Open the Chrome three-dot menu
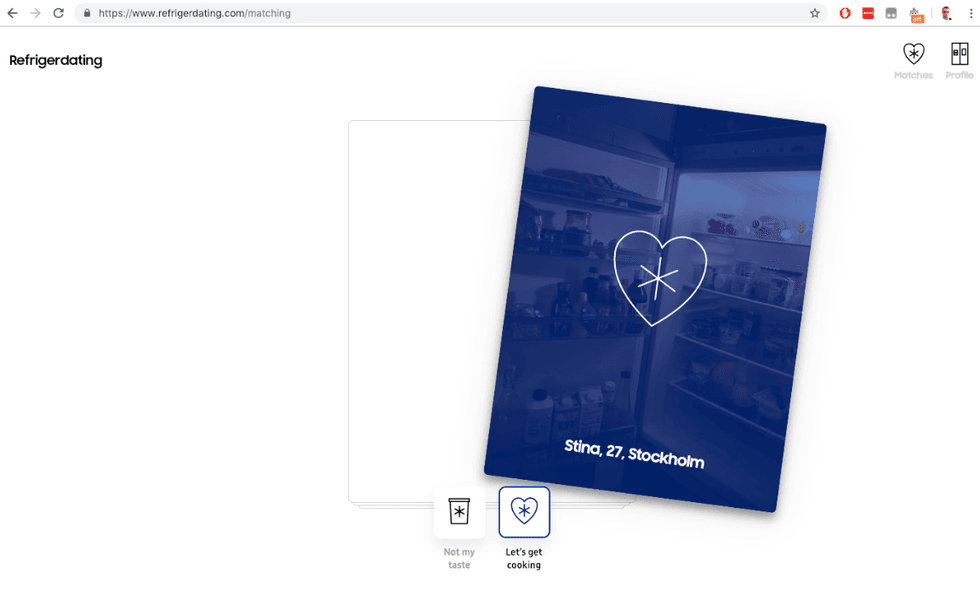980x606 pixels. tap(970, 13)
